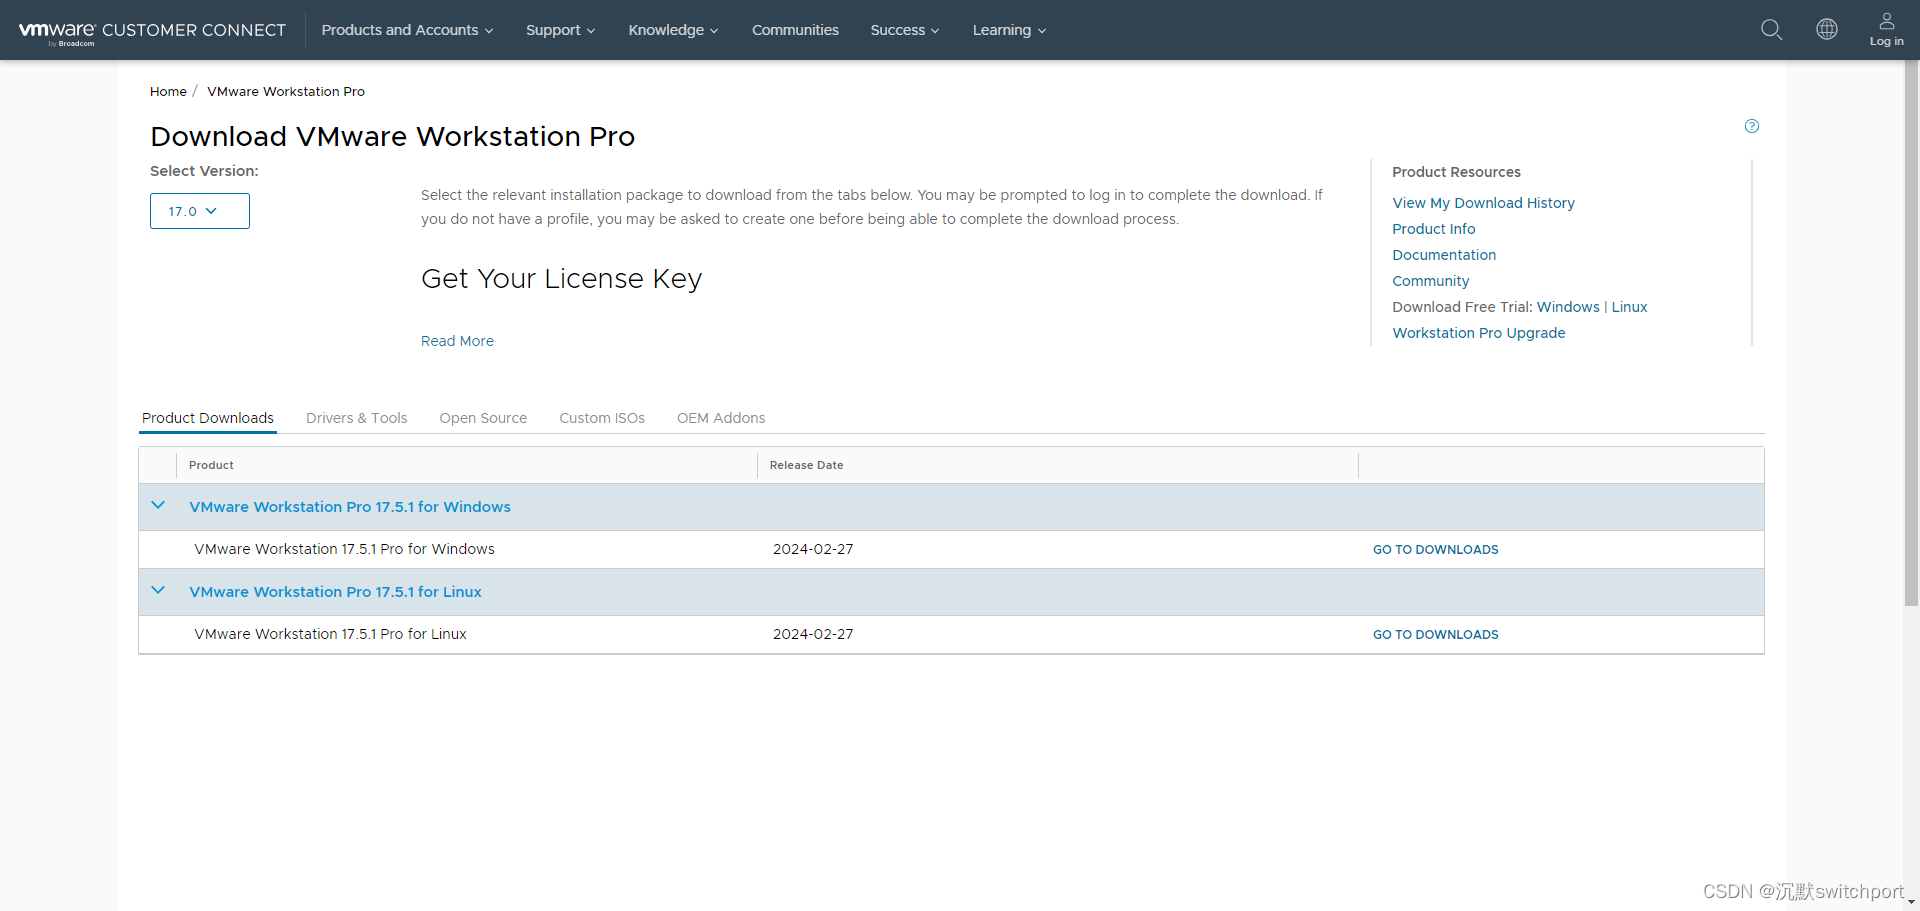Click the help question mark icon

coord(1751,126)
